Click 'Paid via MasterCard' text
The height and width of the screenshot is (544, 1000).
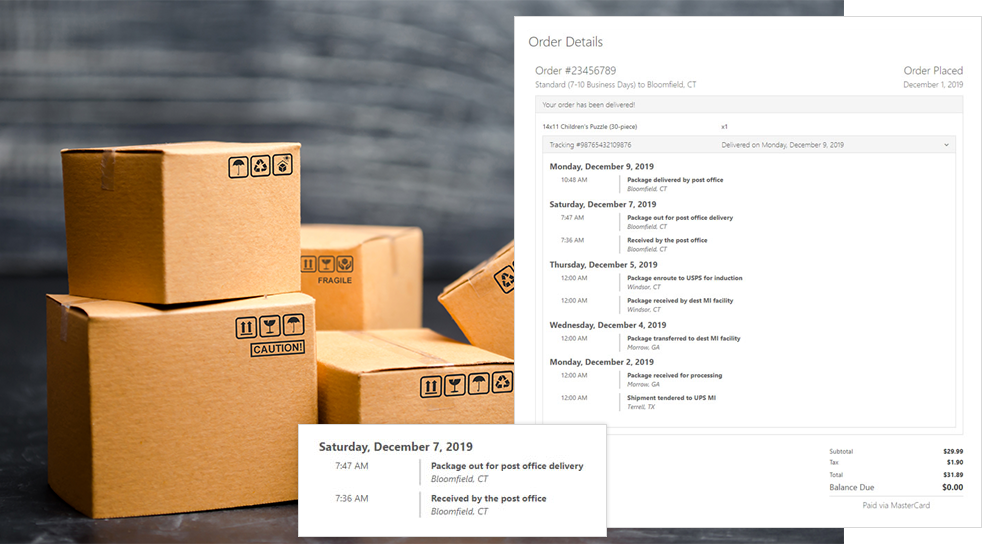pyautogui.click(x=896, y=505)
